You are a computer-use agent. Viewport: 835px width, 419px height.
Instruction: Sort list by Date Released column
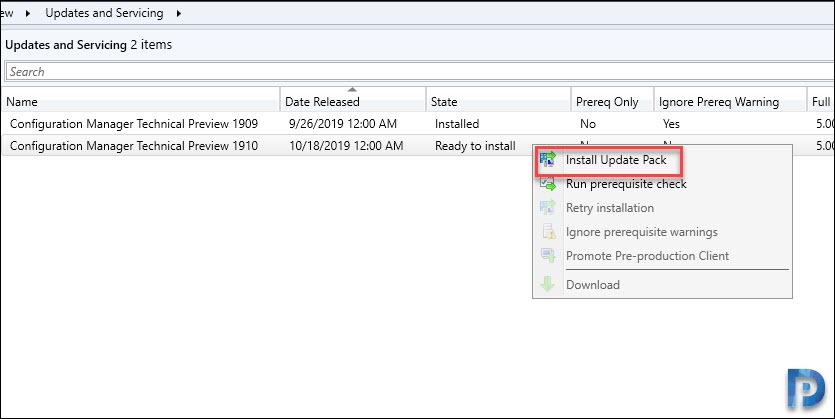tap(353, 101)
